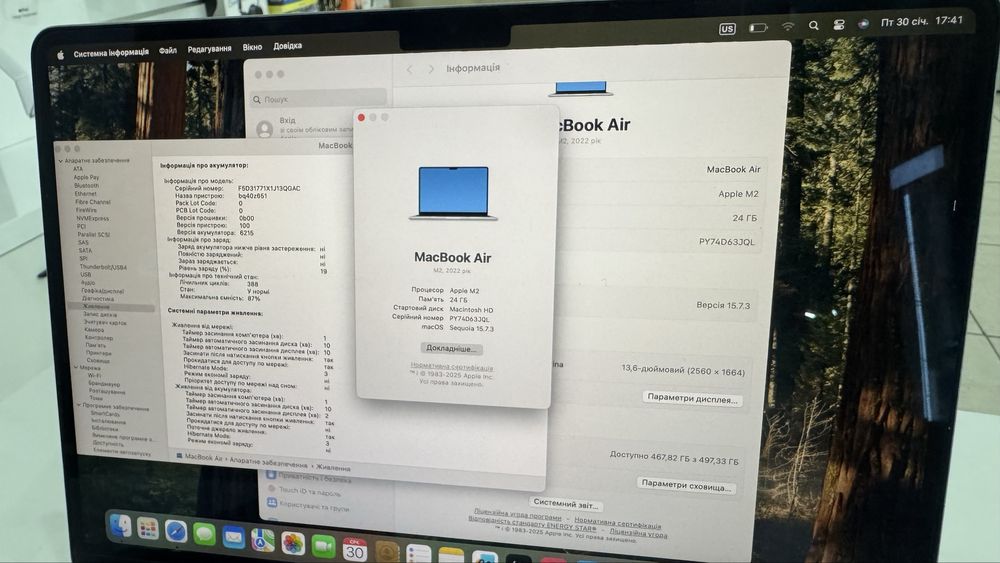Select SmartCards in the sidebar
The width and height of the screenshot is (1000, 563).
[105, 414]
